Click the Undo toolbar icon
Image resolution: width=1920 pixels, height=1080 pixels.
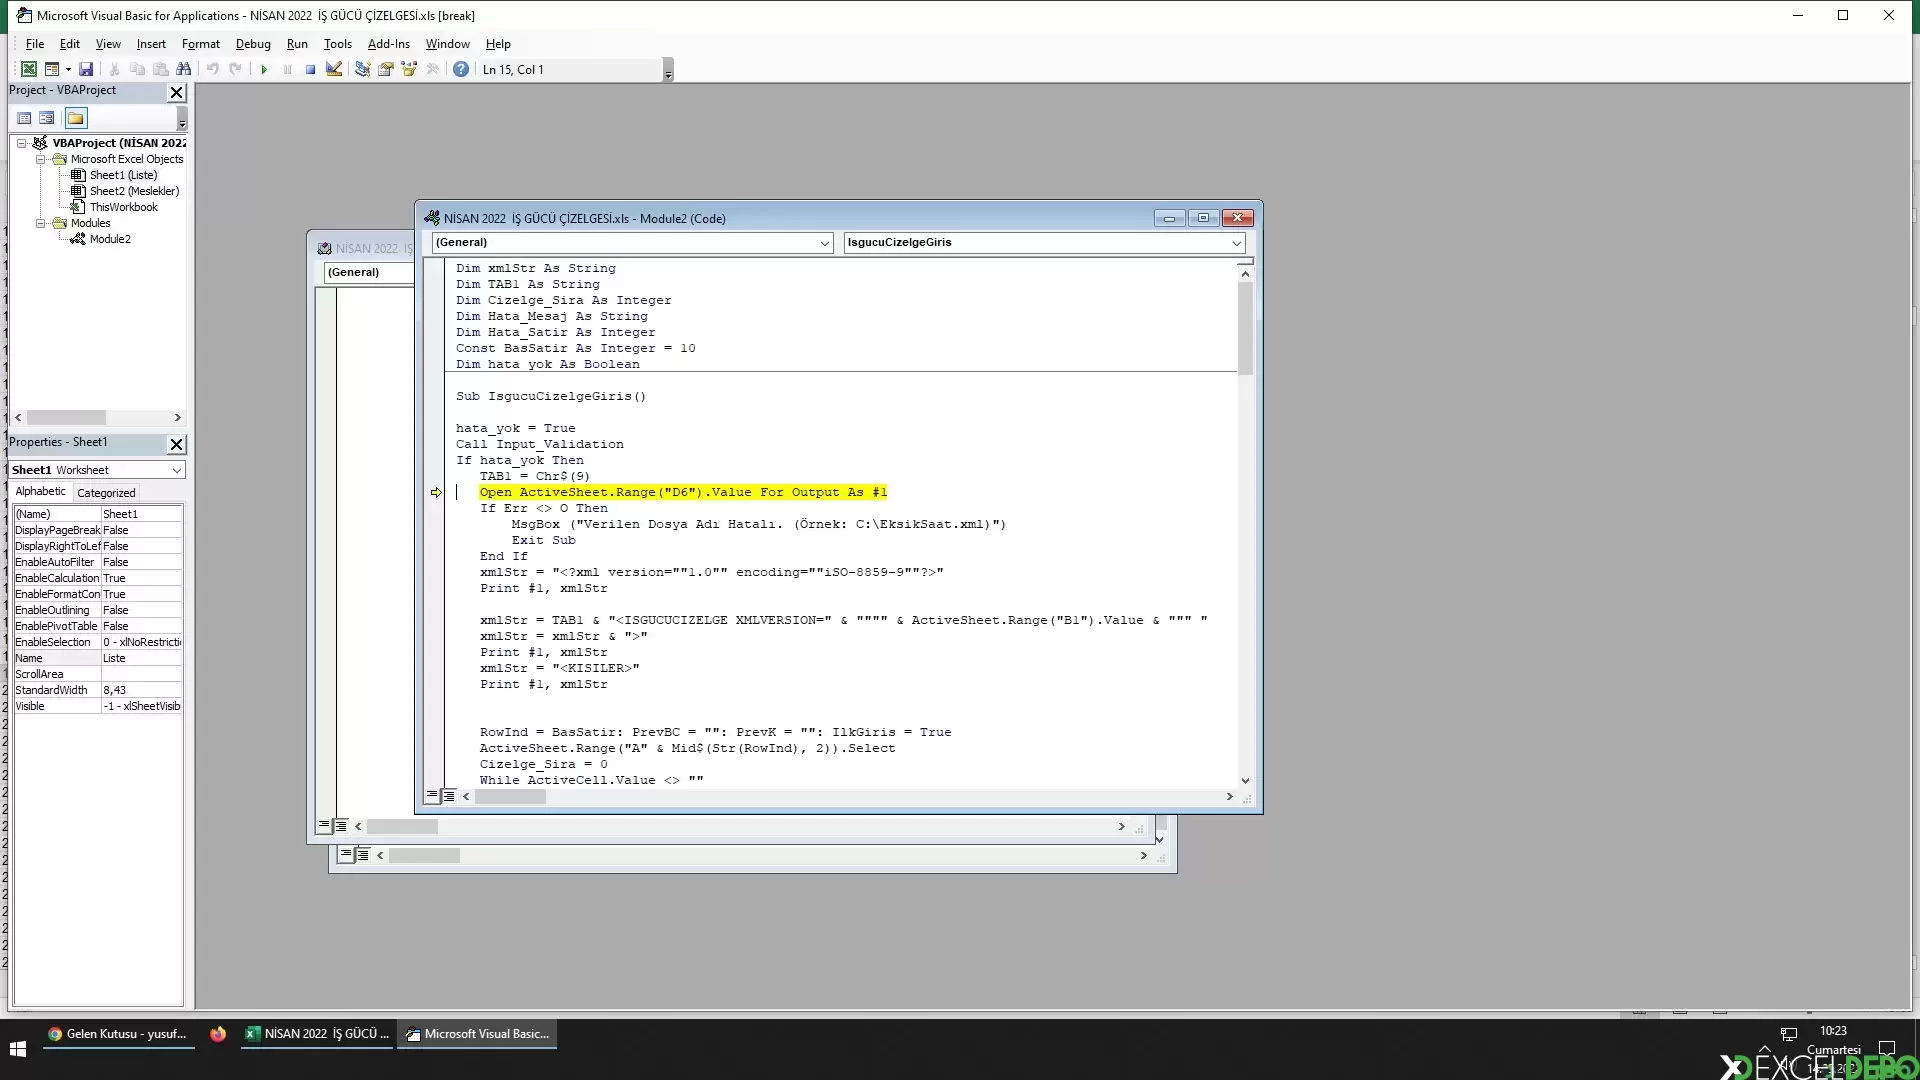tap(212, 69)
